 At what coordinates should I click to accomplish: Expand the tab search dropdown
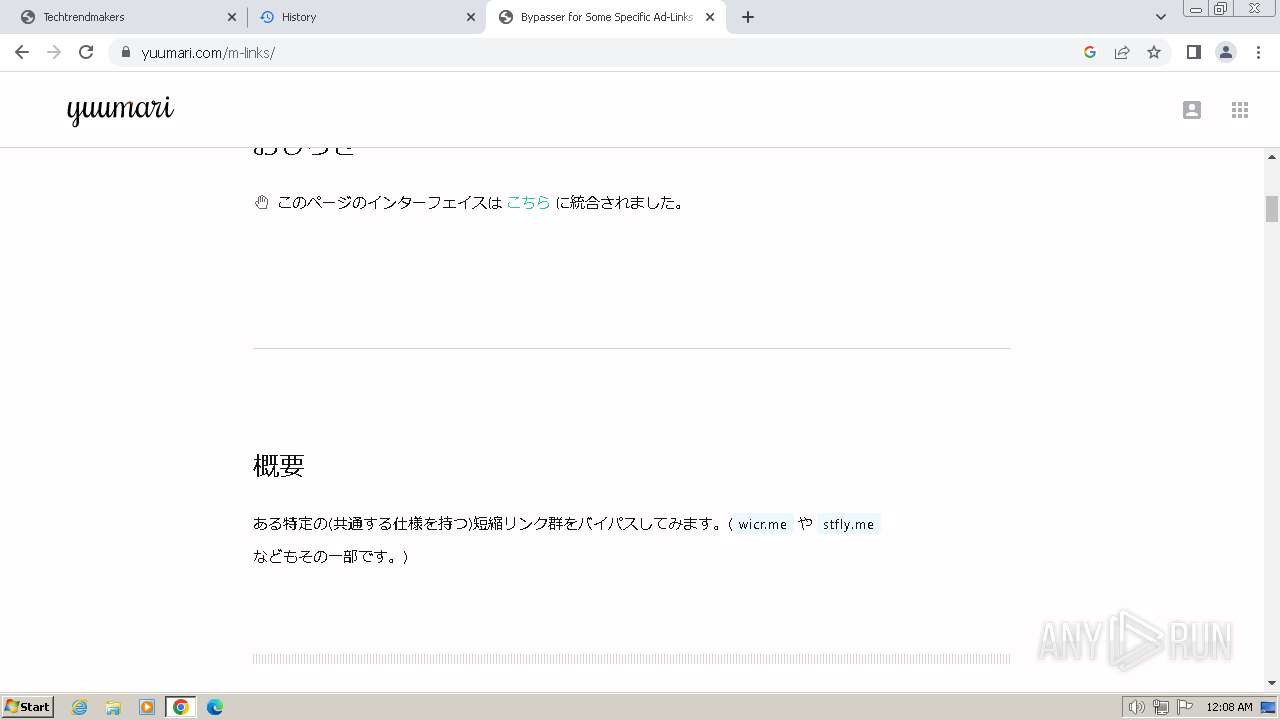1161,17
